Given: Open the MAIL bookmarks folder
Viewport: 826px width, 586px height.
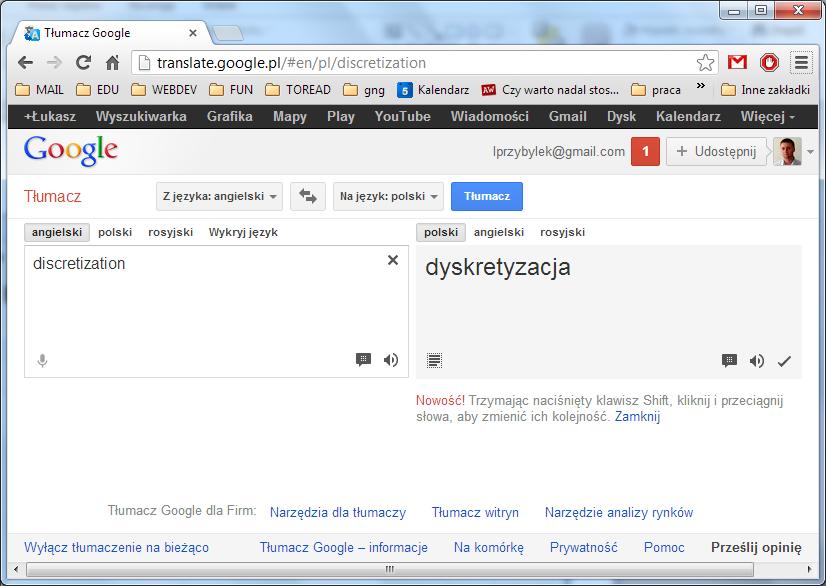Looking at the screenshot, I should tap(40, 90).
